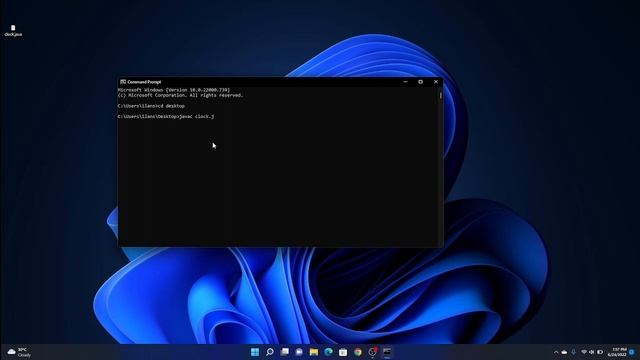Open the Wi-Fi network tray icon
Image resolution: width=640 pixels, height=360 pixels.
tap(584, 352)
